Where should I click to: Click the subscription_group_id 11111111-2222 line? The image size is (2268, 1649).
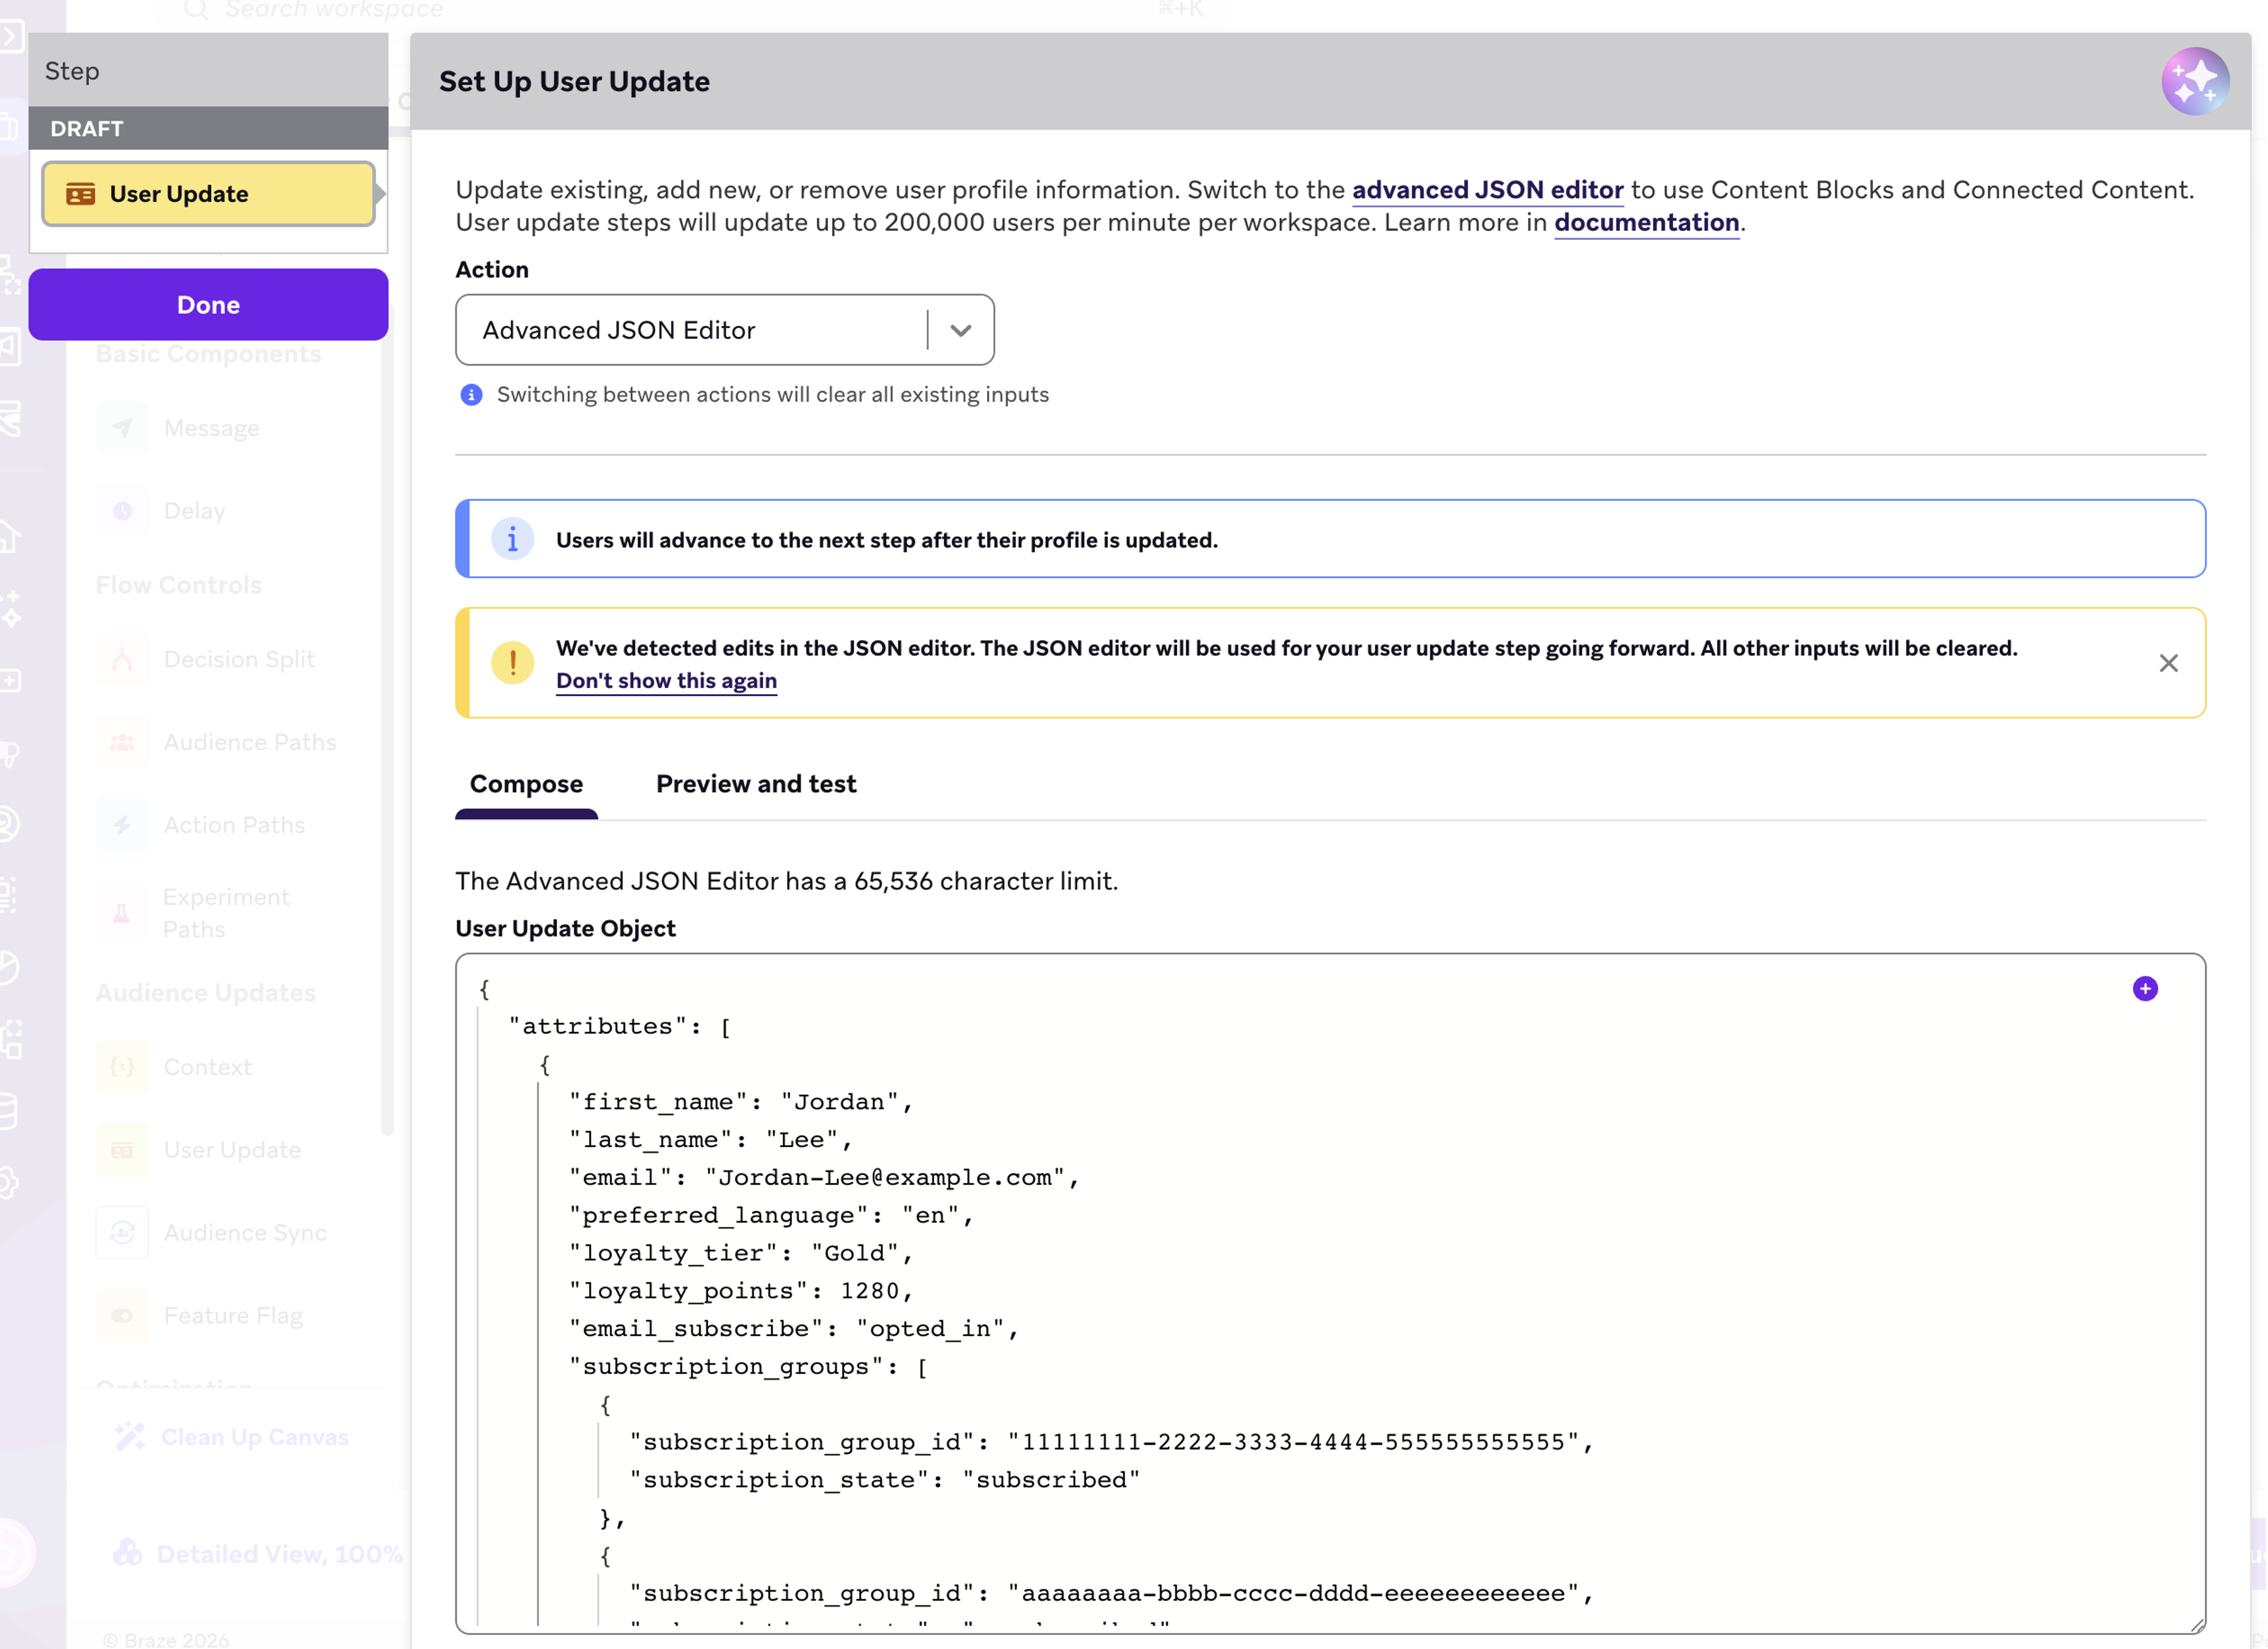coord(1111,1443)
